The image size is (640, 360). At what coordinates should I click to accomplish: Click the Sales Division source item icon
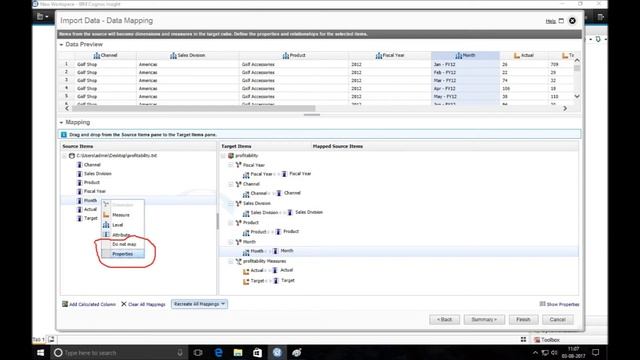(80, 174)
